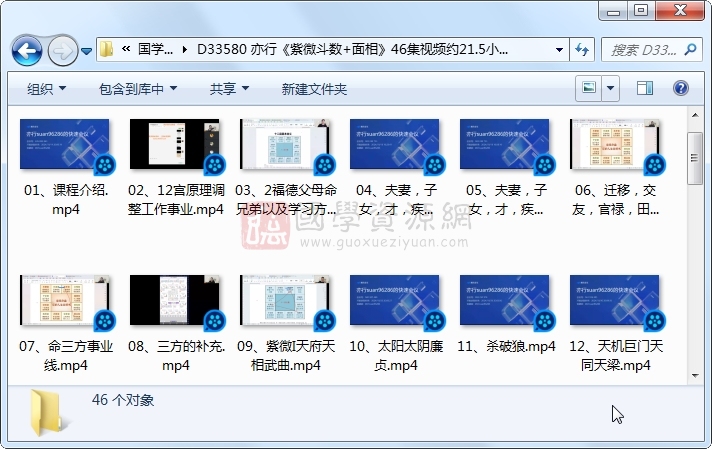The image size is (712, 449).
Task: Click the folder icon in details pane
Action: [48, 412]
